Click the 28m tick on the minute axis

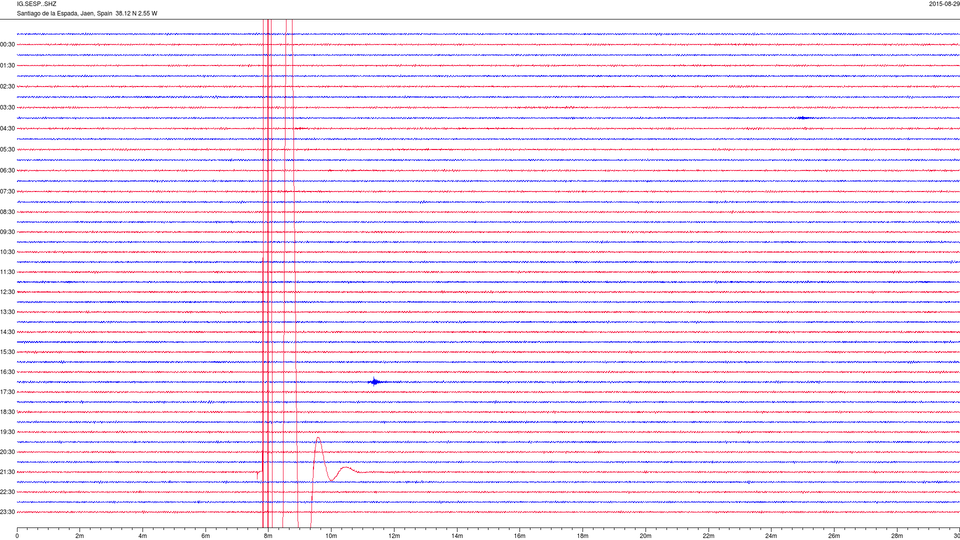tap(897, 536)
